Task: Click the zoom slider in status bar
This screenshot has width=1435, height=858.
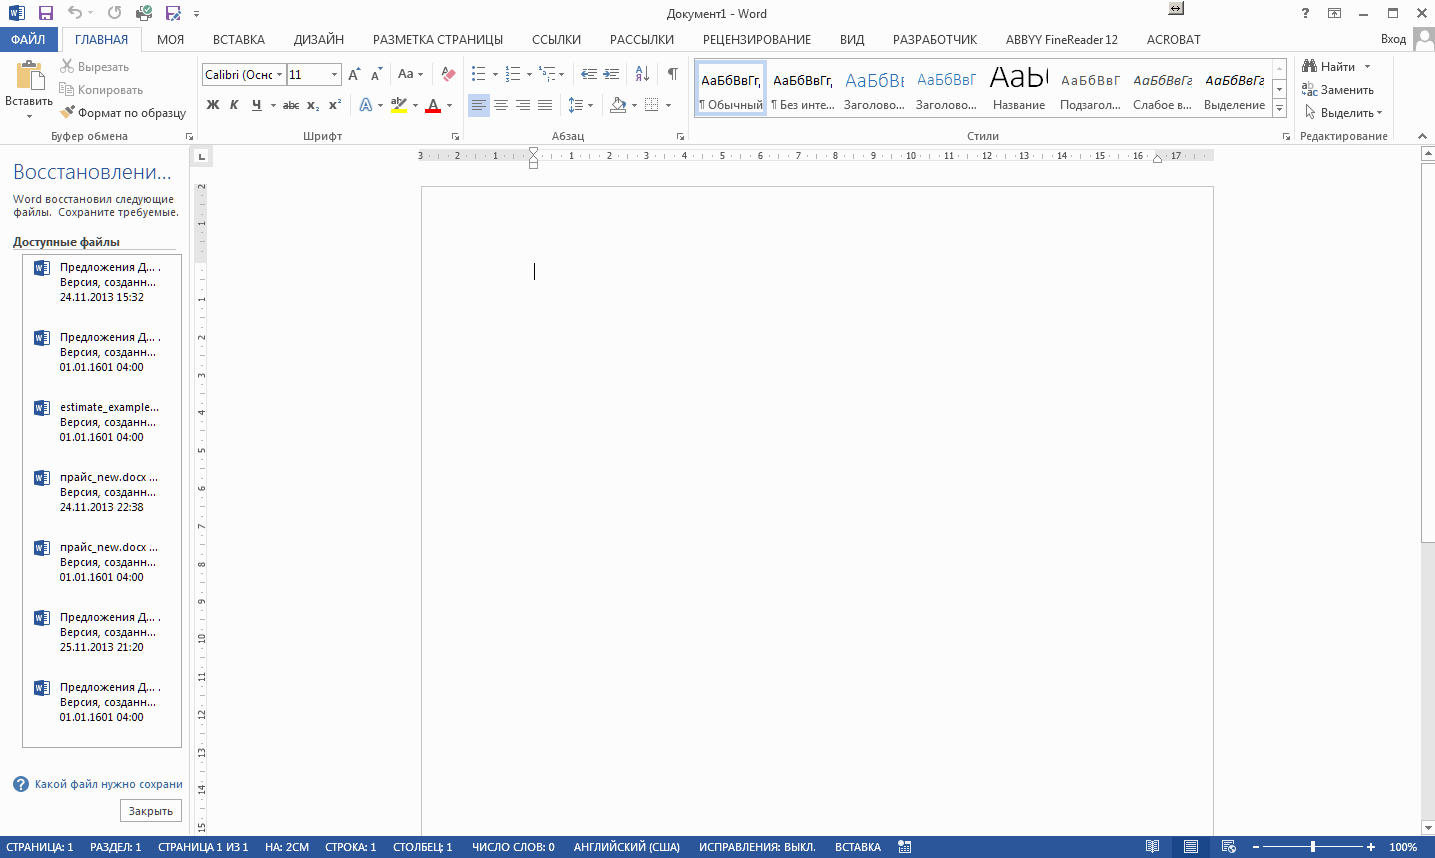Action: click(1312, 847)
